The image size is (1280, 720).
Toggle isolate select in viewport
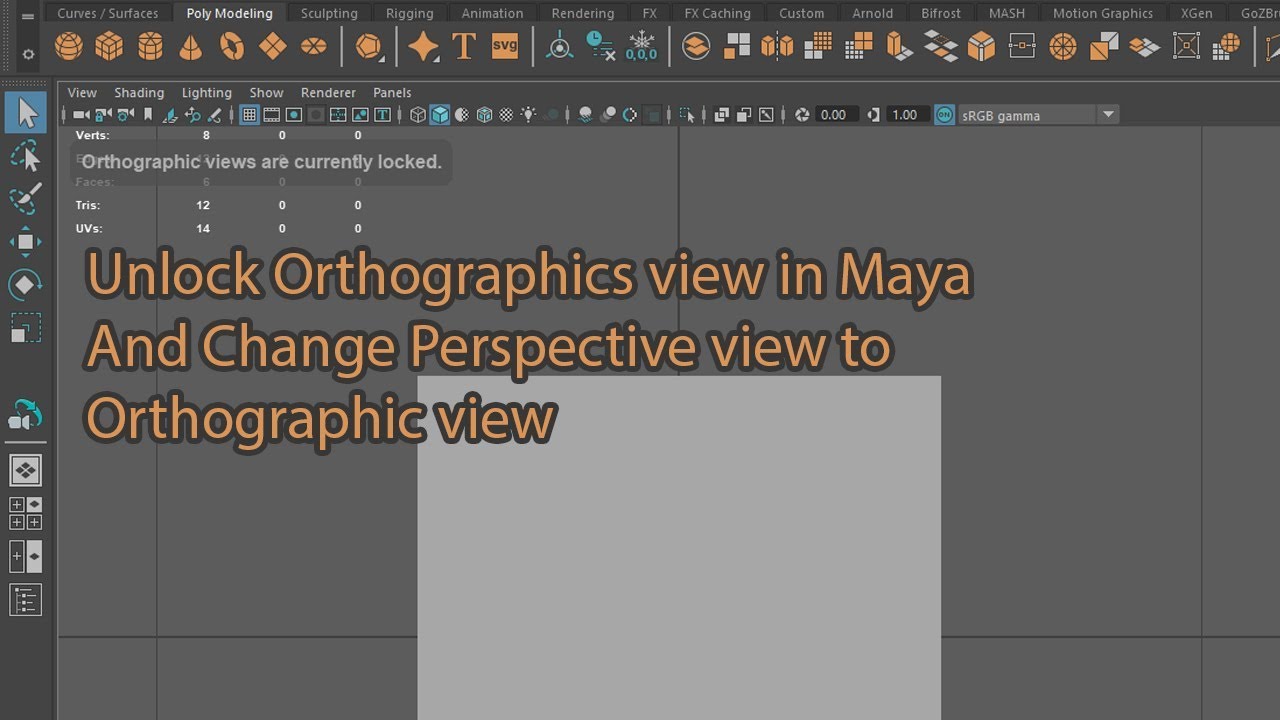(x=688, y=115)
